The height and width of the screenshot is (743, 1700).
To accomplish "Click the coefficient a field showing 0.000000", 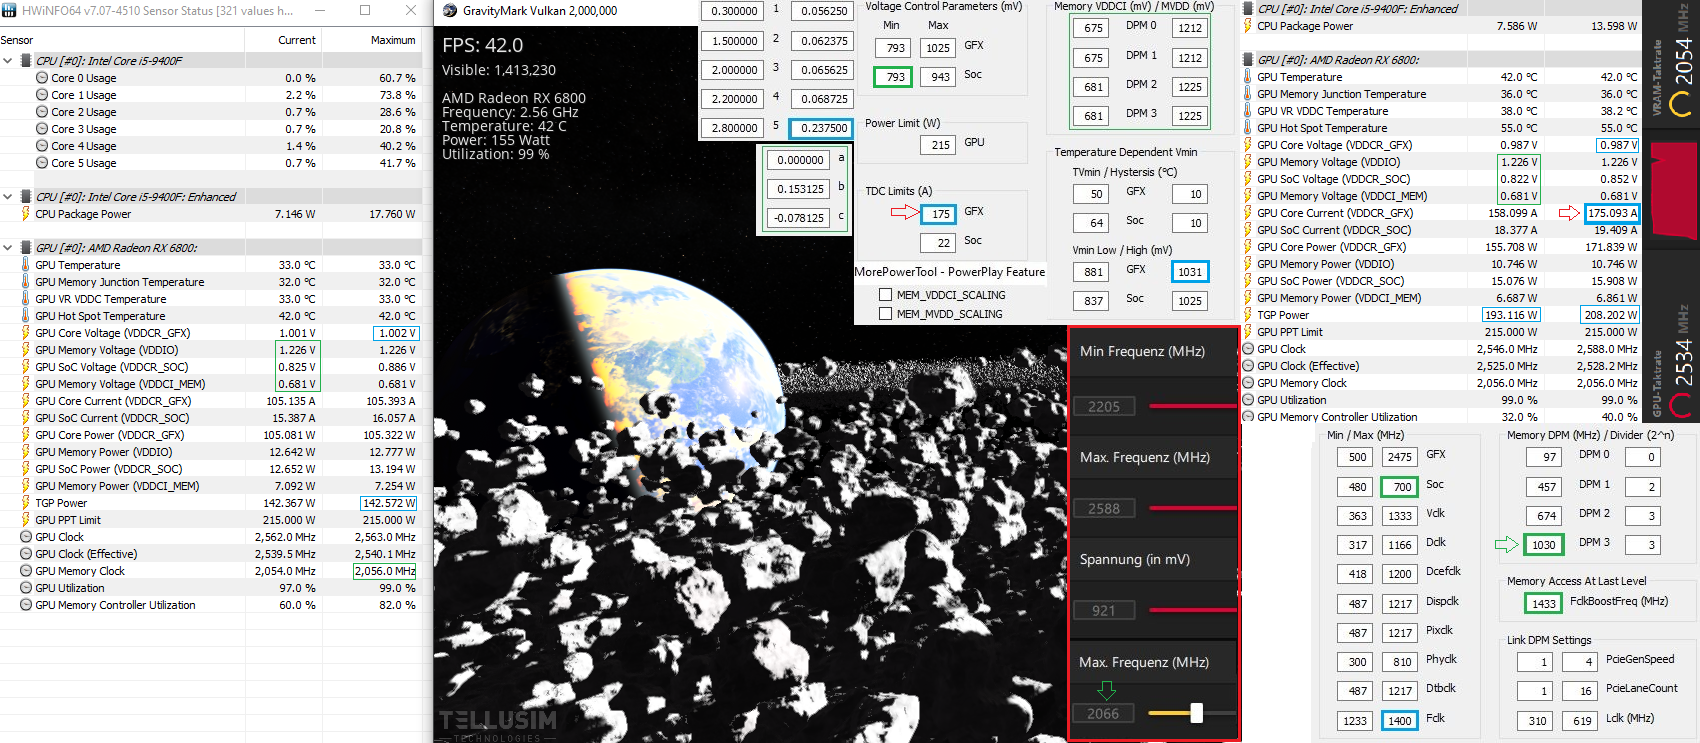I will (799, 160).
